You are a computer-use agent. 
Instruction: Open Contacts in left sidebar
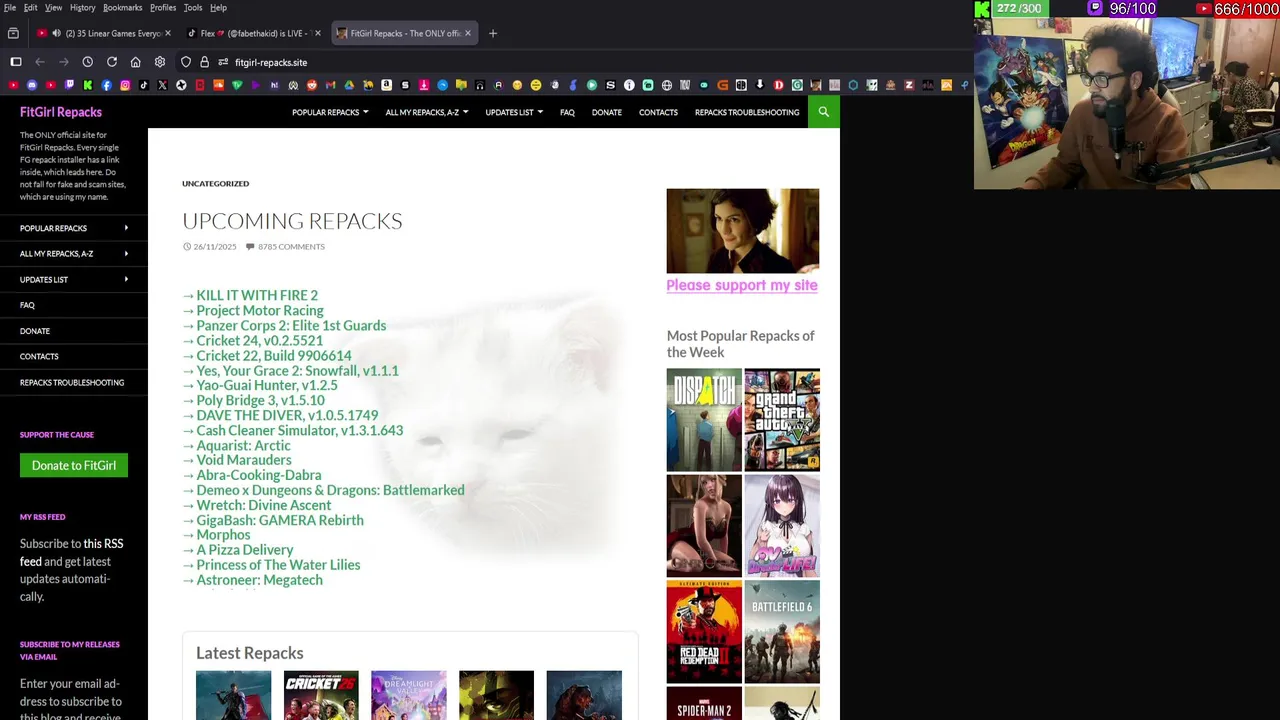[x=39, y=356]
